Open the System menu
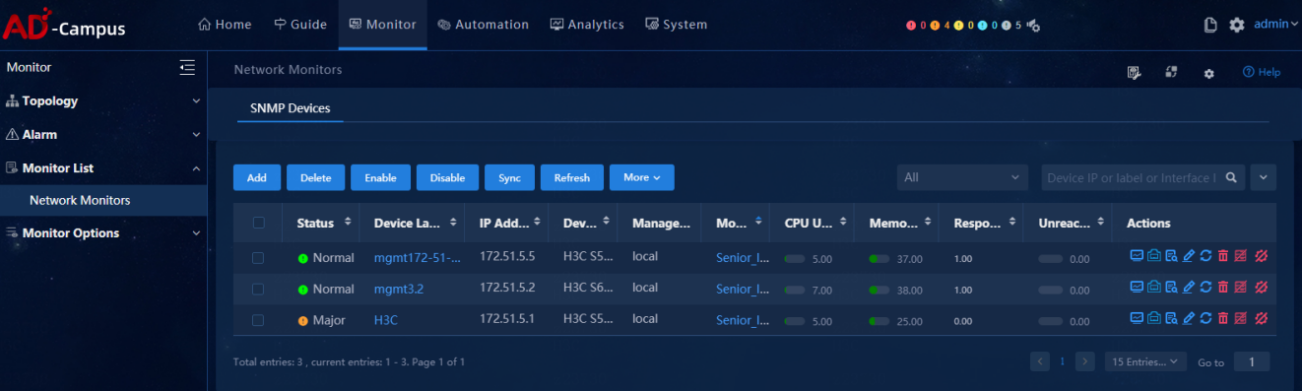Screen dimensions: 1302x391 [676, 24]
